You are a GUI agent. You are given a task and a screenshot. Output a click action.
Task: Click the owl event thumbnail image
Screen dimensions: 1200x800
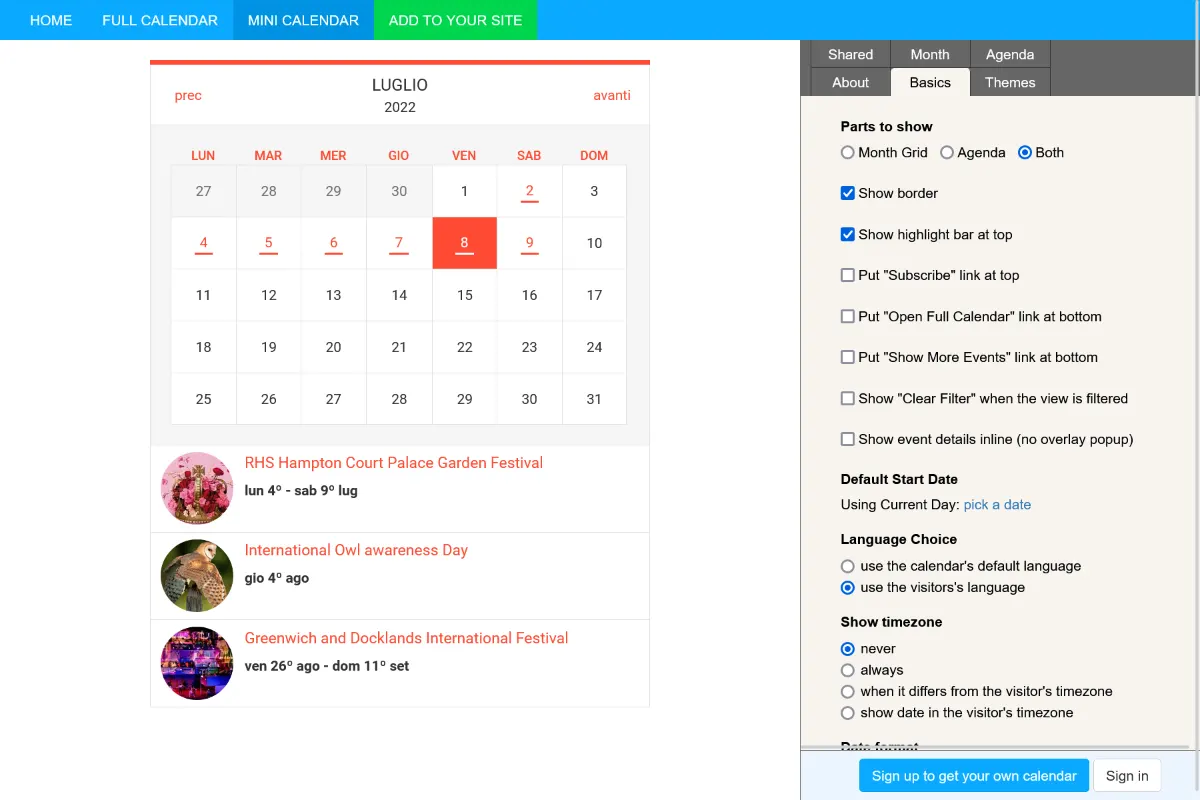coord(197,575)
